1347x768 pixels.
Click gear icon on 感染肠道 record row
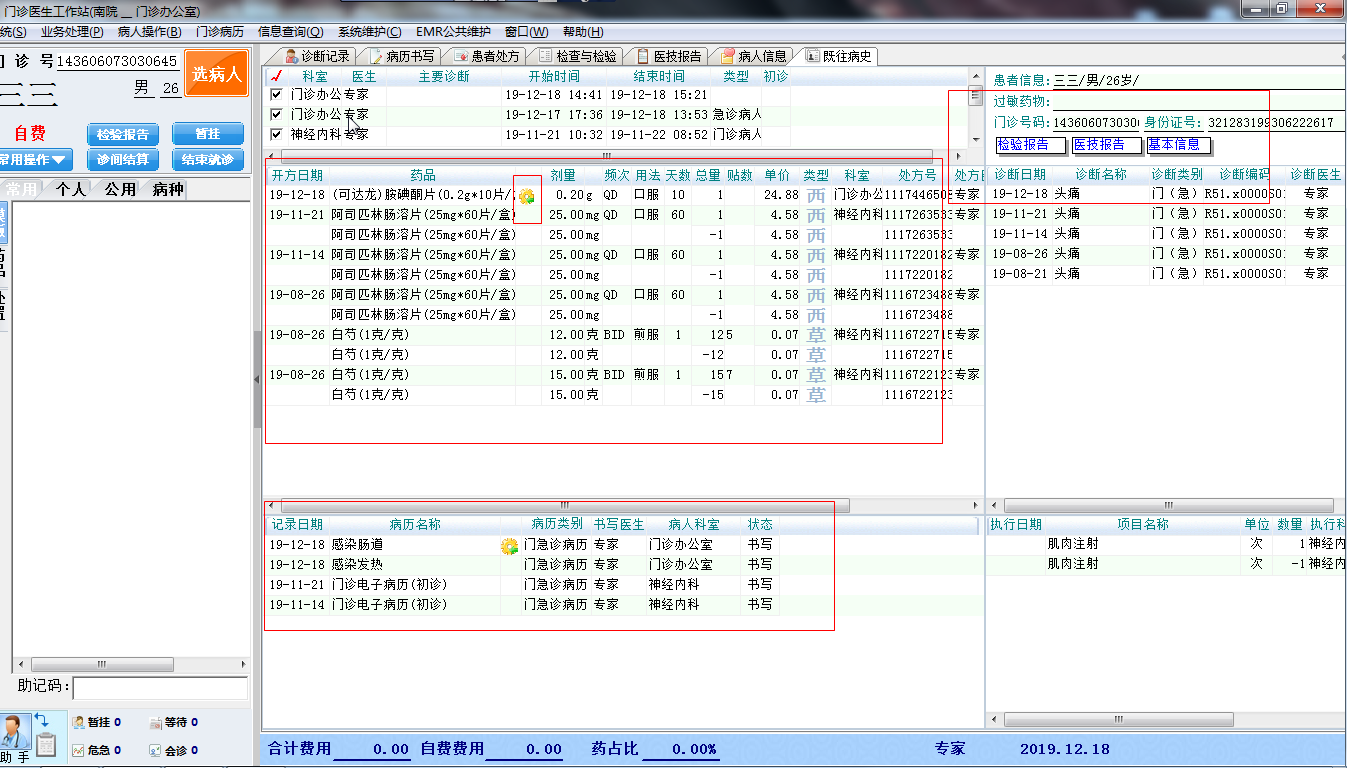(x=509, y=546)
